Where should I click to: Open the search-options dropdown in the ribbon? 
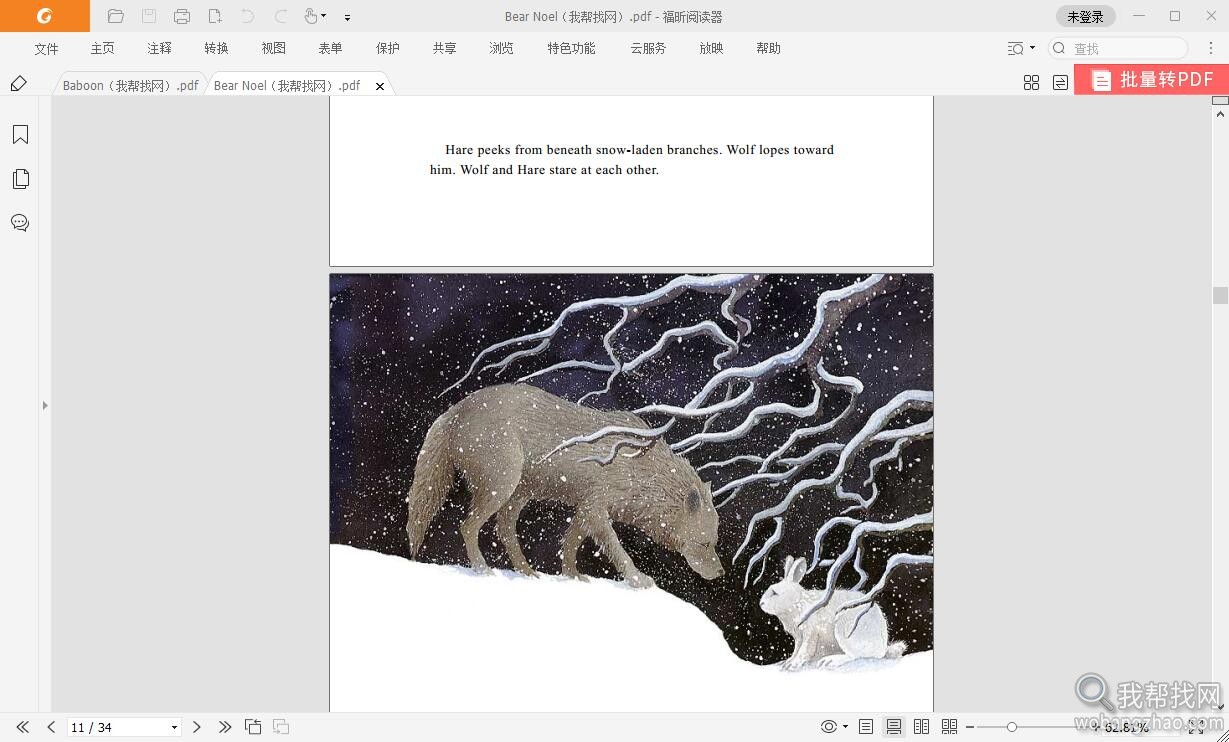pos(1021,48)
